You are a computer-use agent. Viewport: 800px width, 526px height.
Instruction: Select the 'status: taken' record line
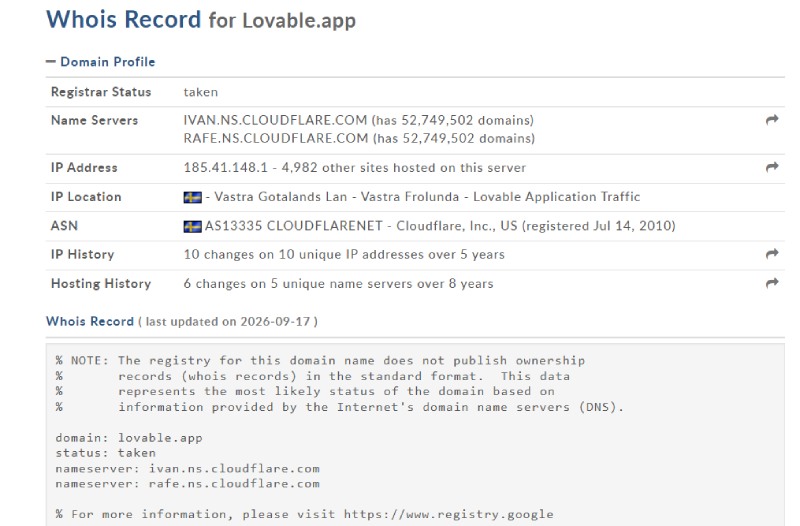(105, 453)
